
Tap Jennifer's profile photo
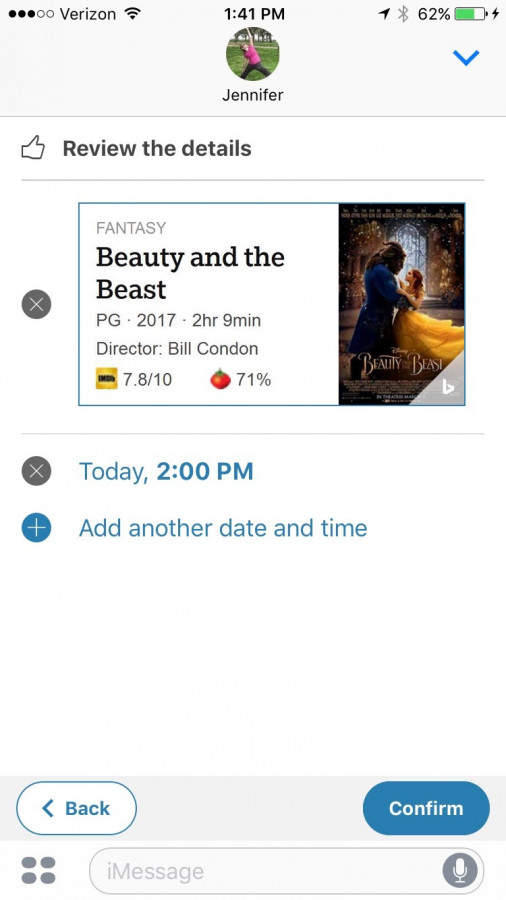(x=252, y=53)
